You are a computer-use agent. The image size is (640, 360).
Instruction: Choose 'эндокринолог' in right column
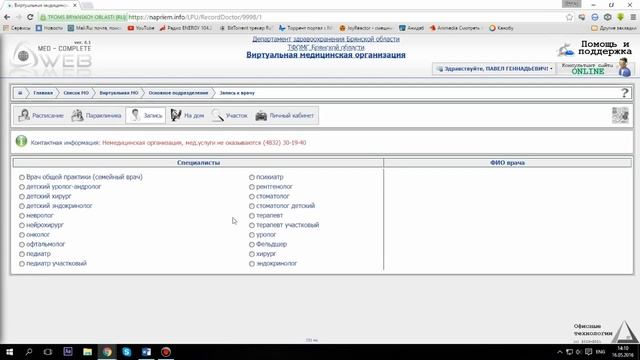click(x=252, y=264)
